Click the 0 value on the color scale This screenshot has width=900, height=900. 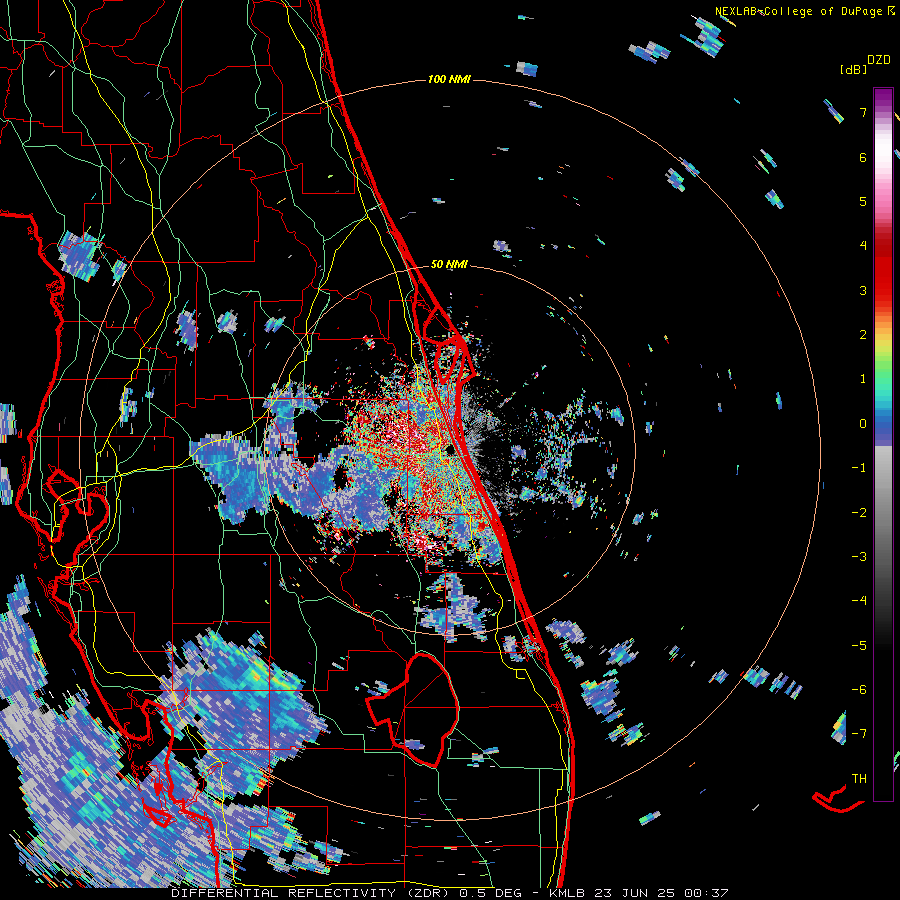point(863,424)
